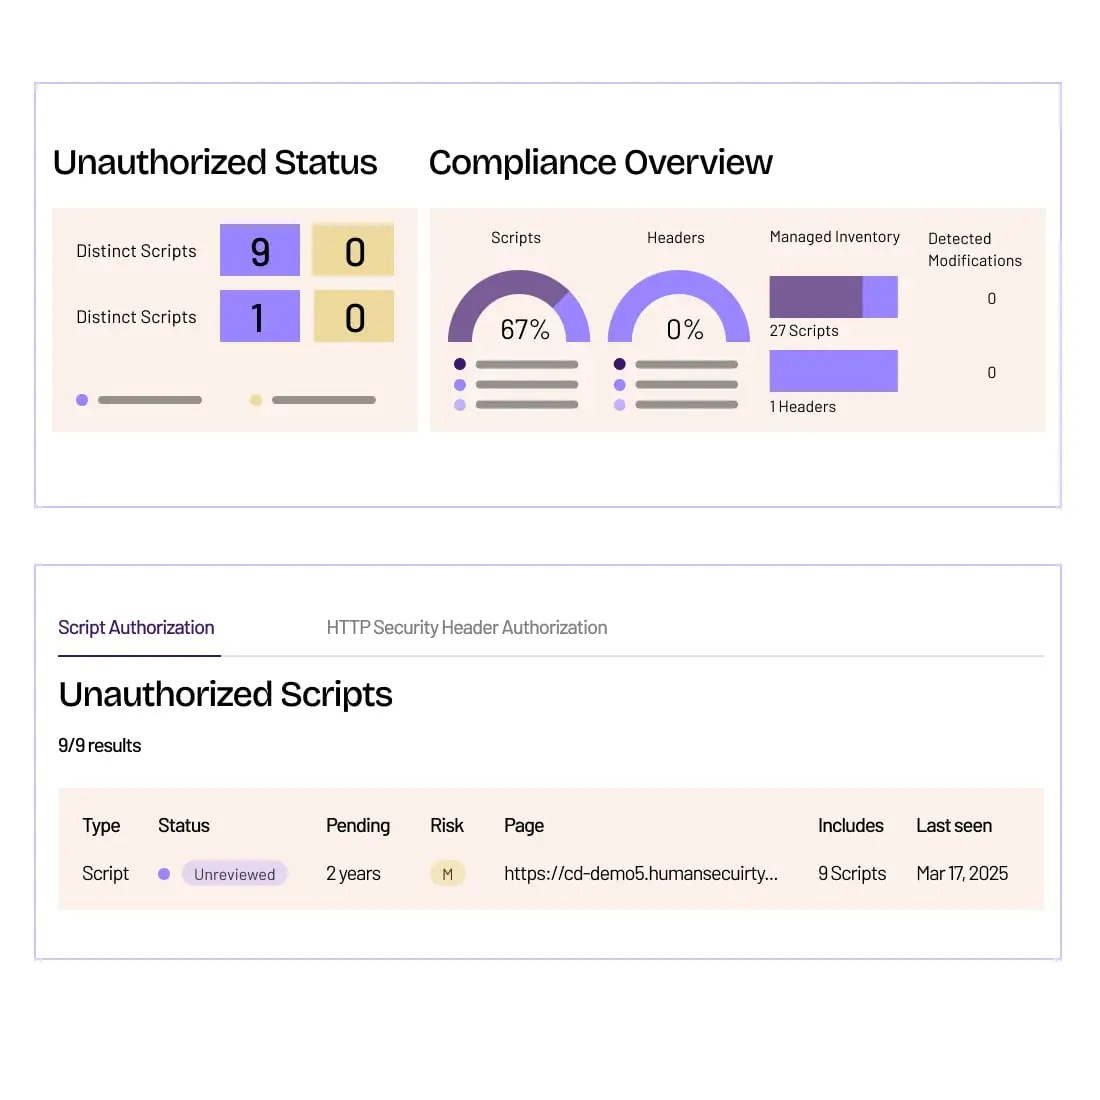Switch to Script Authorization tab

coord(136,628)
